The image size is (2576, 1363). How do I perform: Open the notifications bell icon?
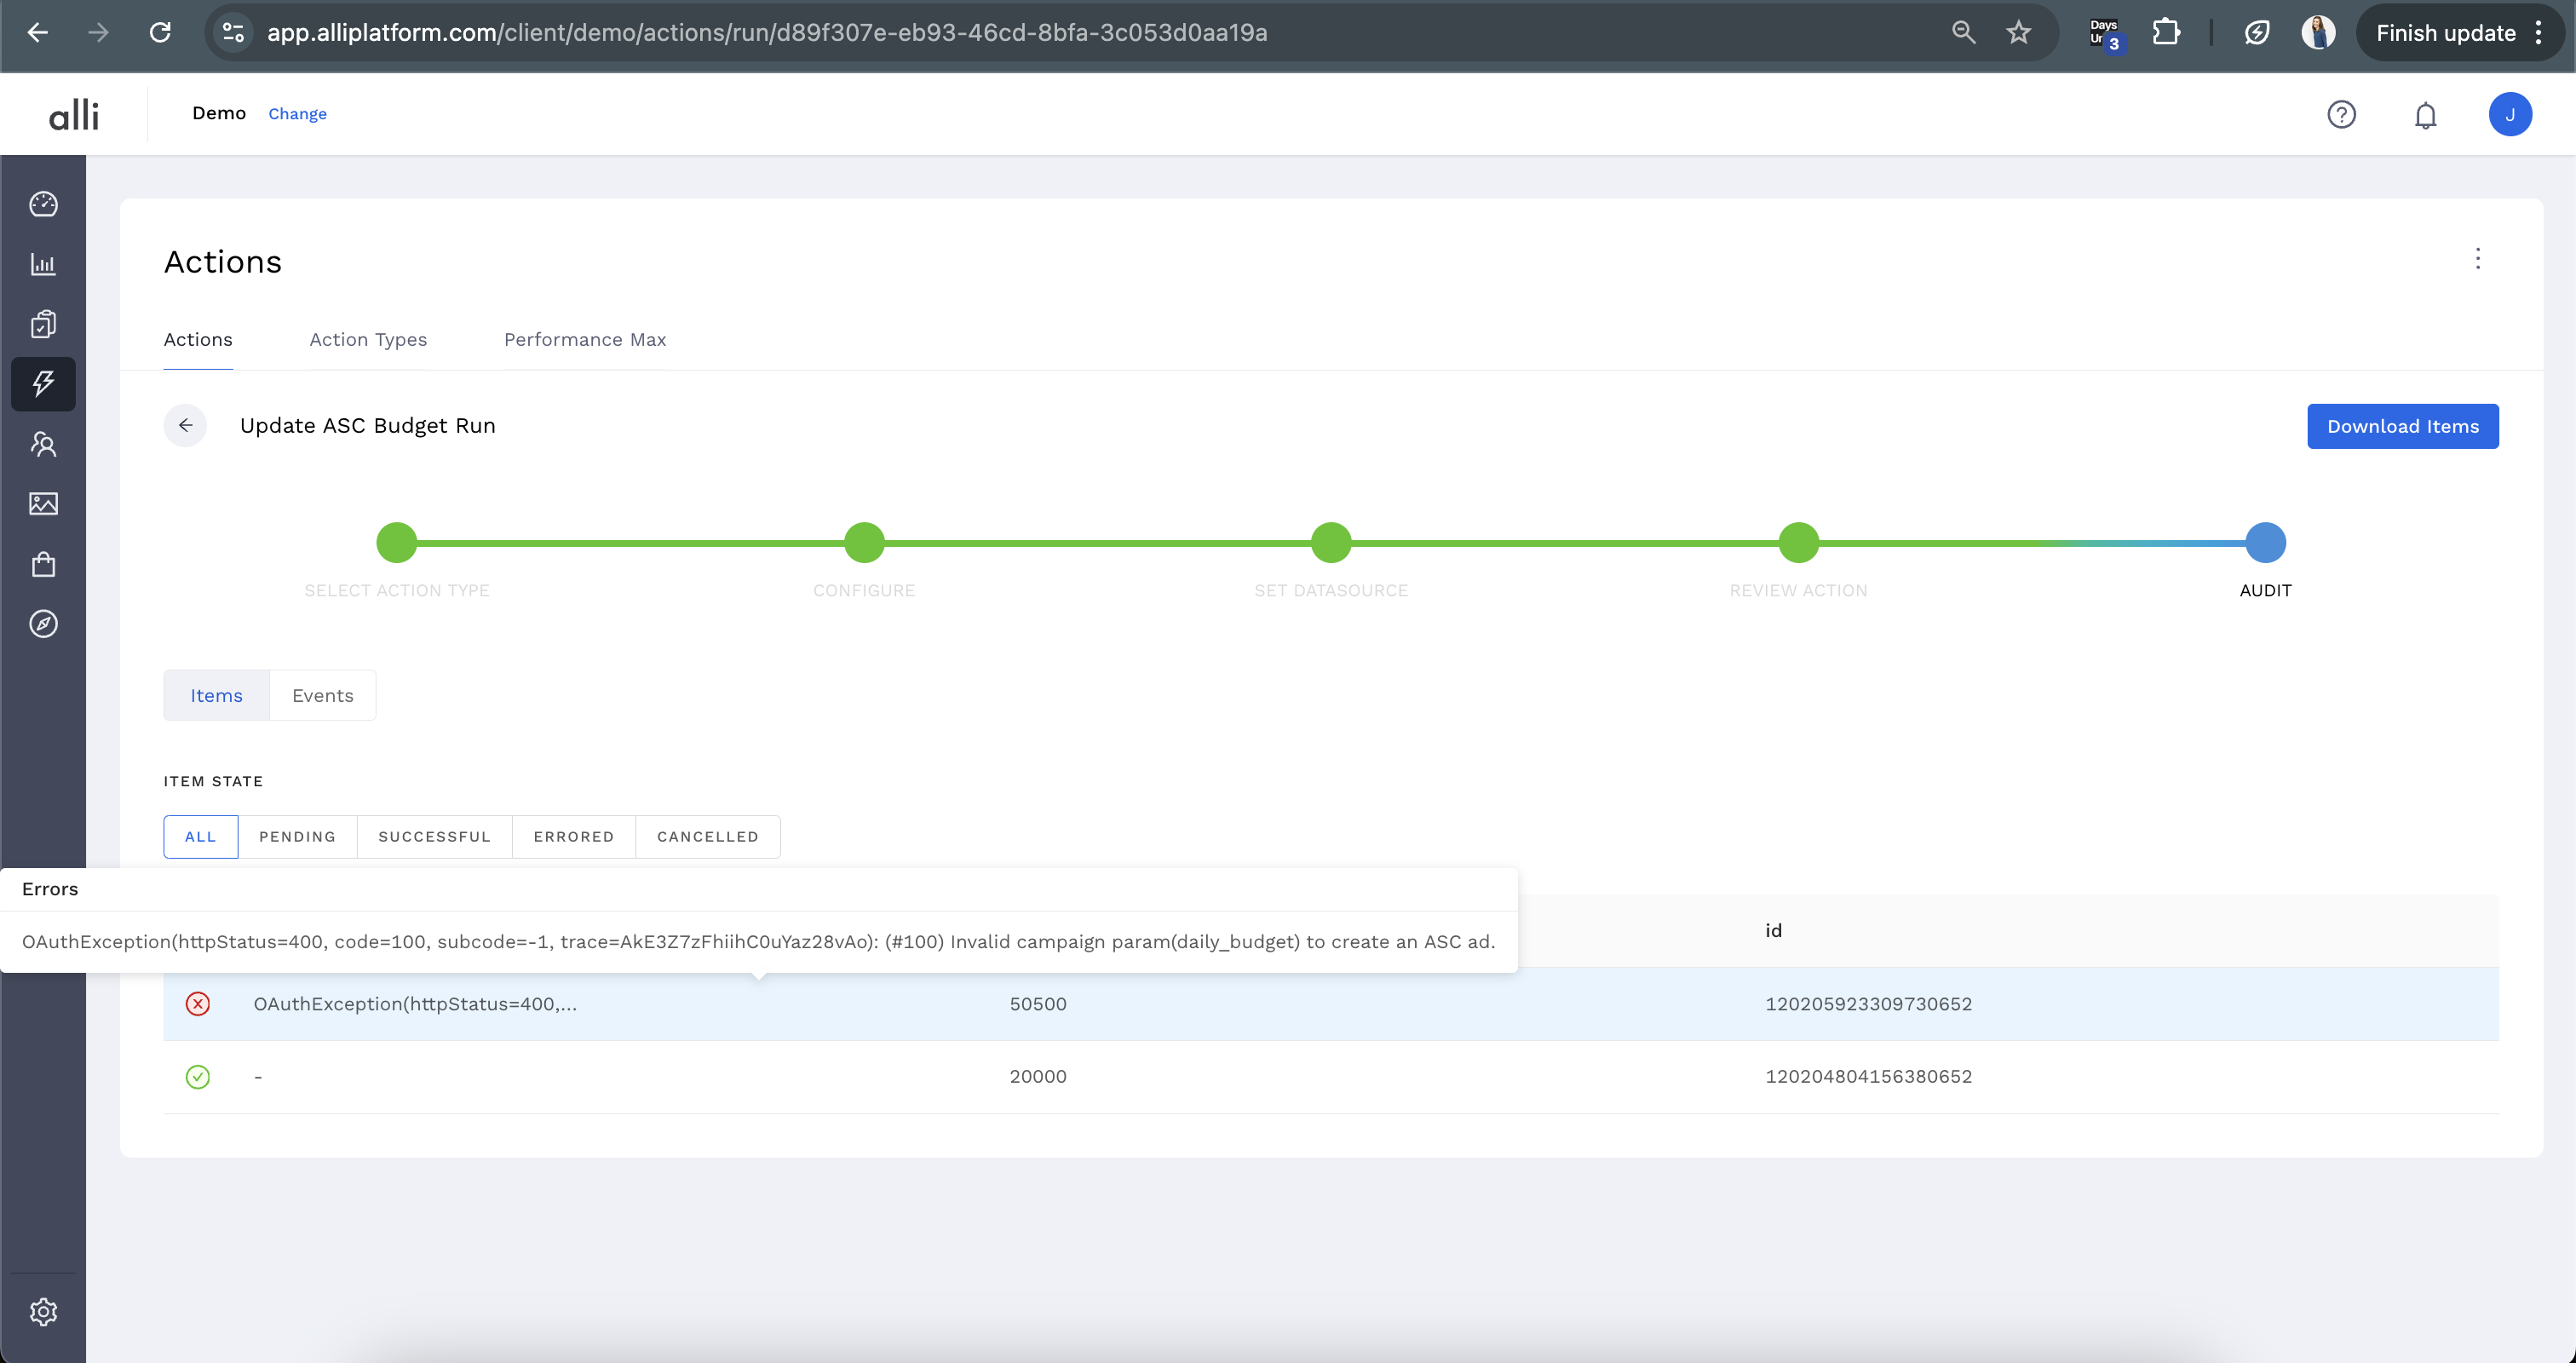2425,115
